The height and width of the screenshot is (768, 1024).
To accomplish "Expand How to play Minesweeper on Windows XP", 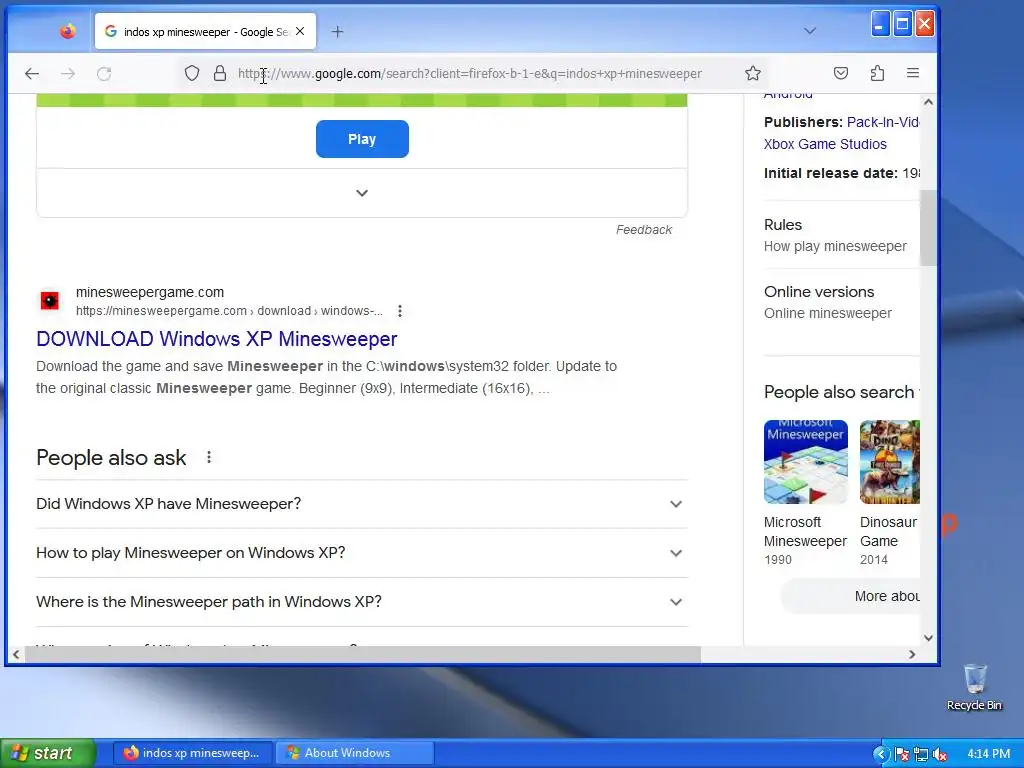I will [x=362, y=553].
